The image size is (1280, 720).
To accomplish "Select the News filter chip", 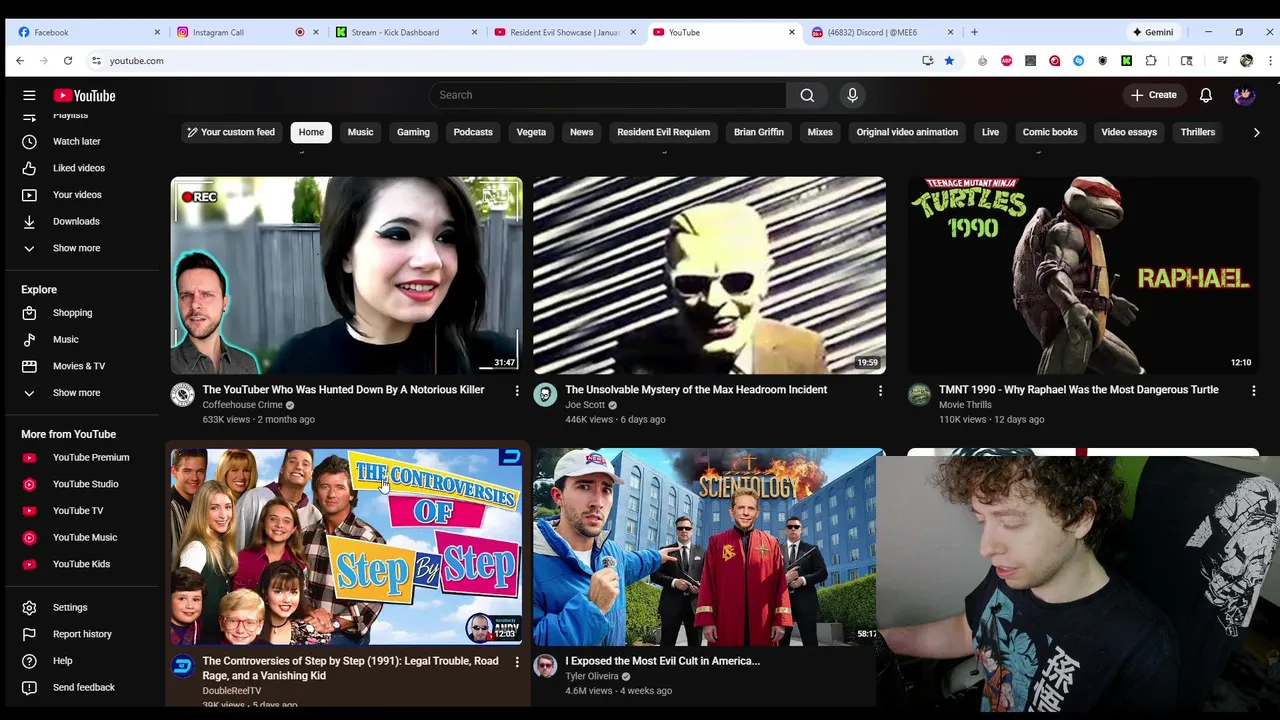I will (x=581, y=132).
